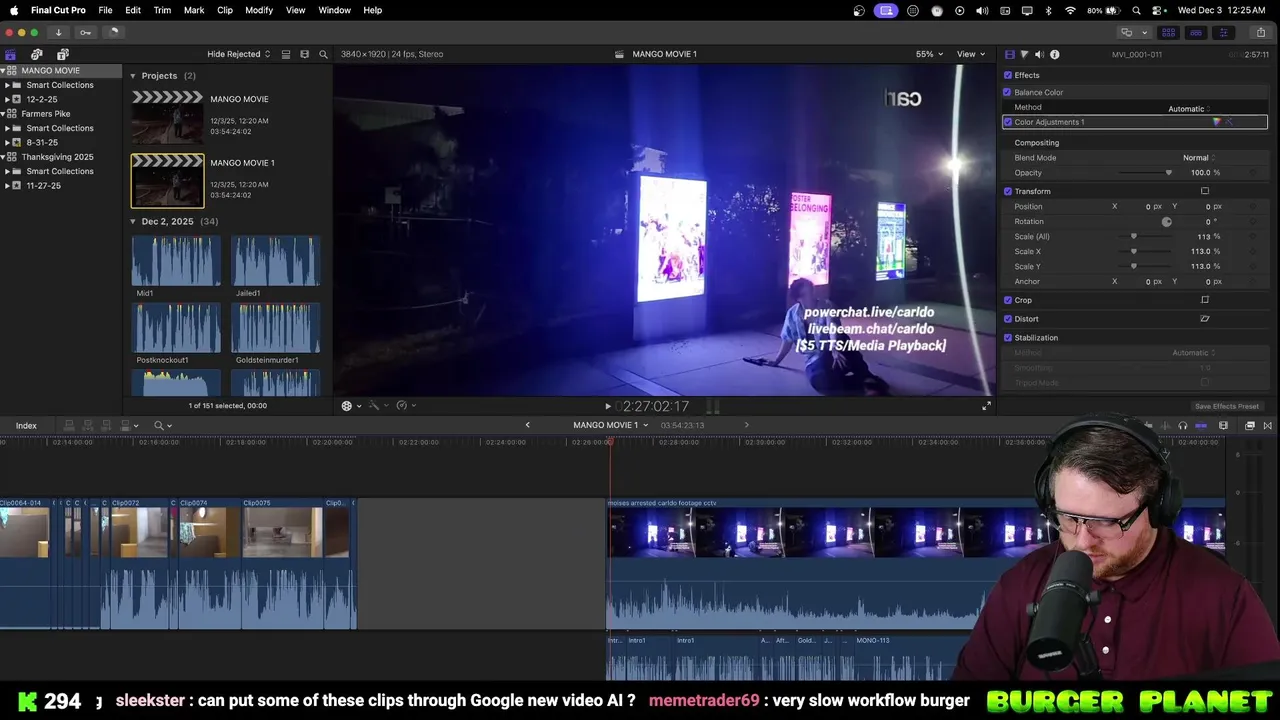Open the Keyword Editor key icon
Viewport: 1280px width, 720px height.
tap(86, 32)
